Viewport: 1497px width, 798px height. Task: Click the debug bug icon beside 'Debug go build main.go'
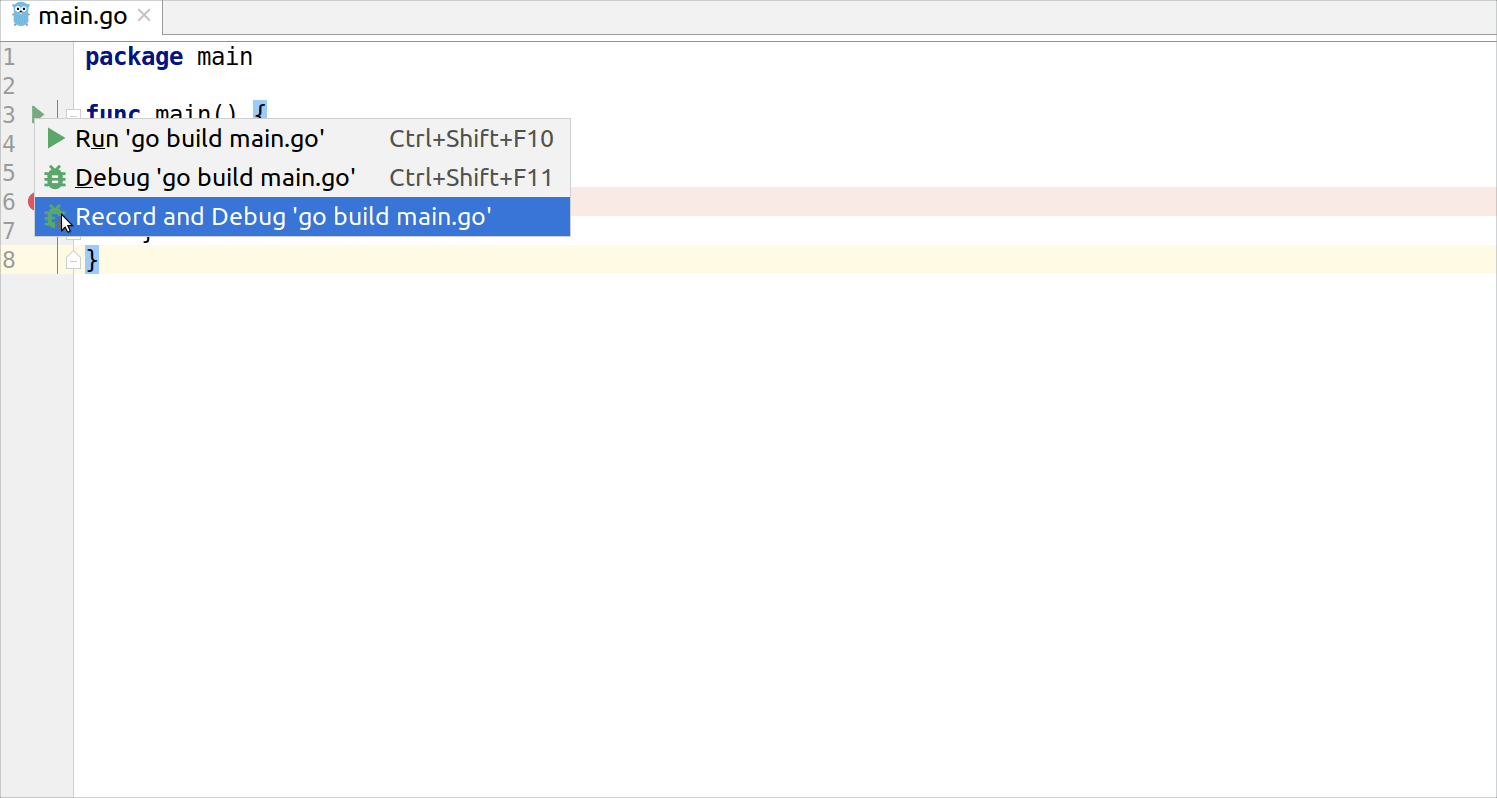(54, 177)
